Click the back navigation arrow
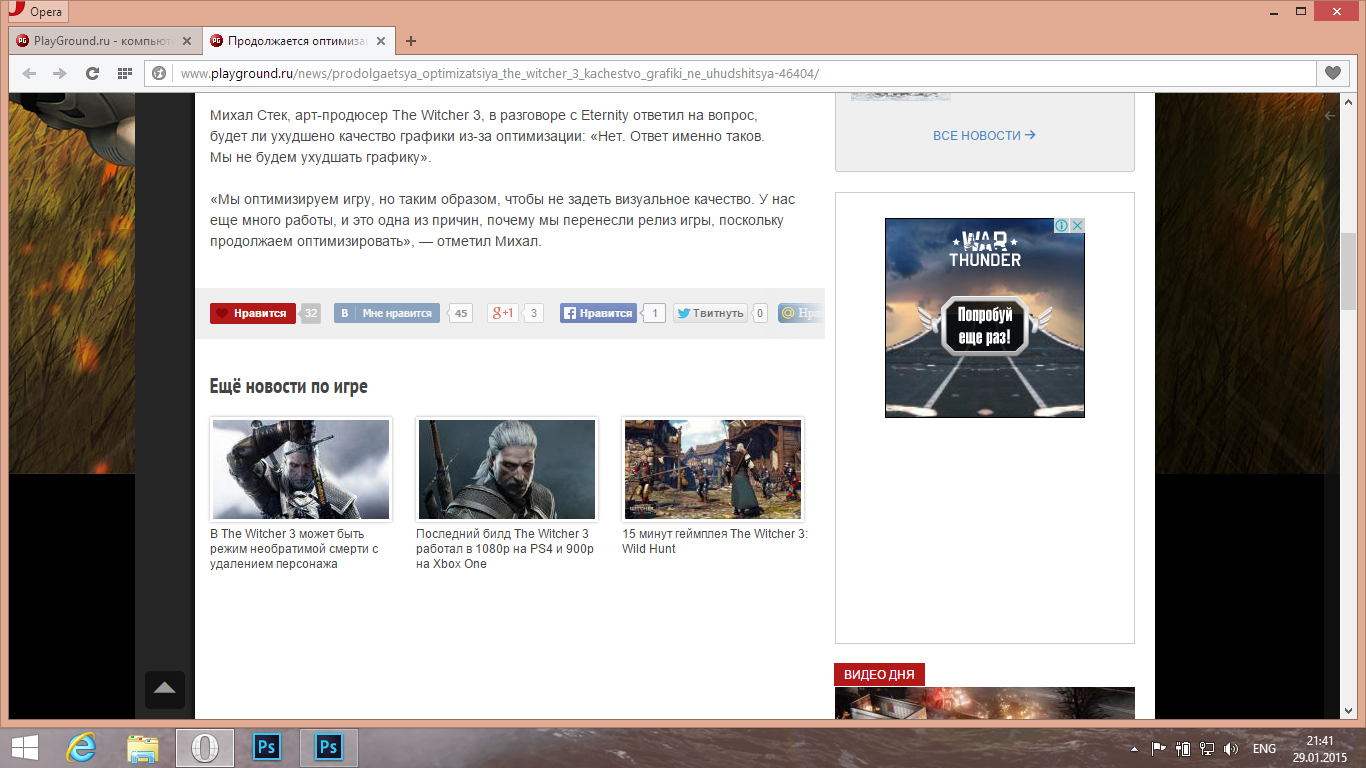This screenshot has width=1366, height=768. 29,73
